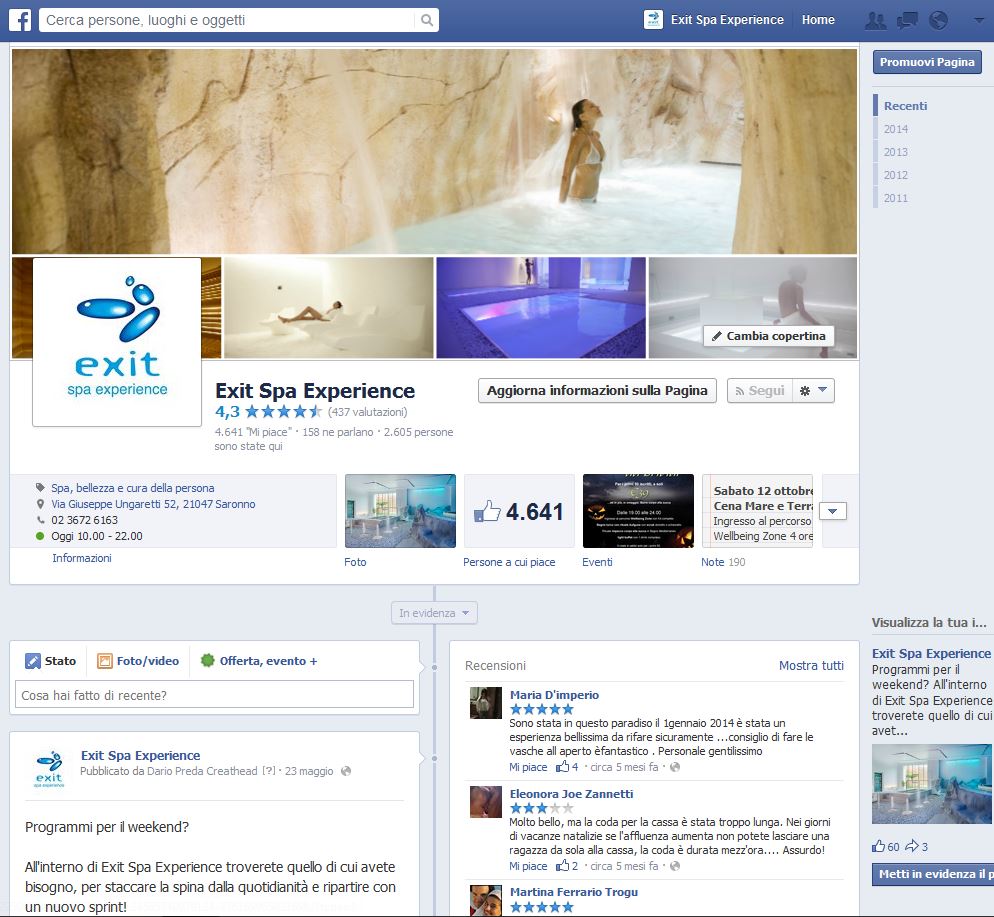Open the Eventi thumbnail tile
Image resolution: width=994 pixels, height=917 pixels.
tap(638, 511)
